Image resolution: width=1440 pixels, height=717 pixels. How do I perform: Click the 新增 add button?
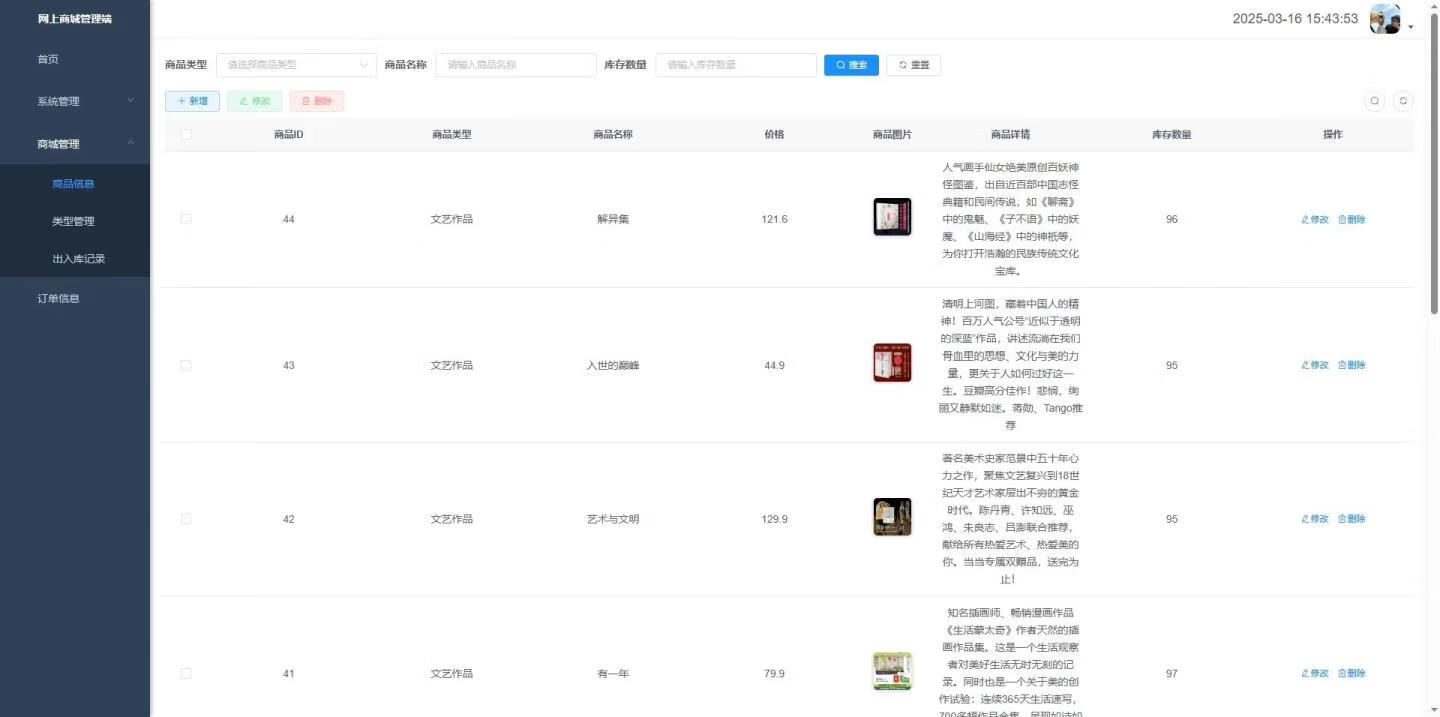point(192,101)
